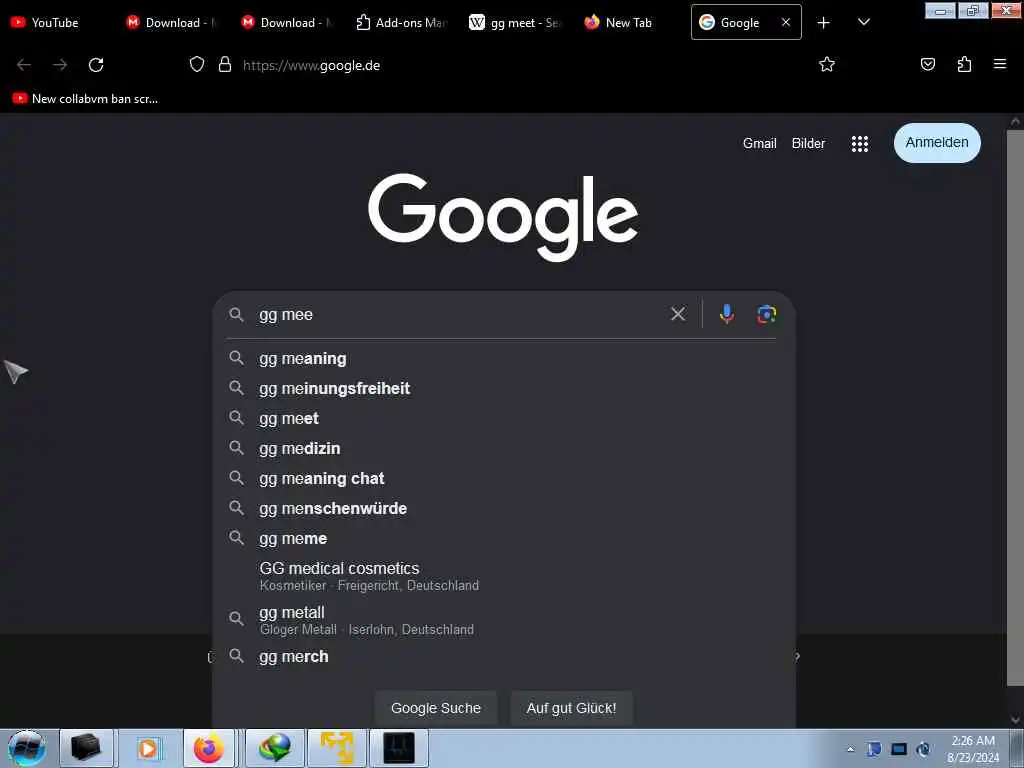
Task: Open tracking protection shield icon
Action: click(197, 65)
